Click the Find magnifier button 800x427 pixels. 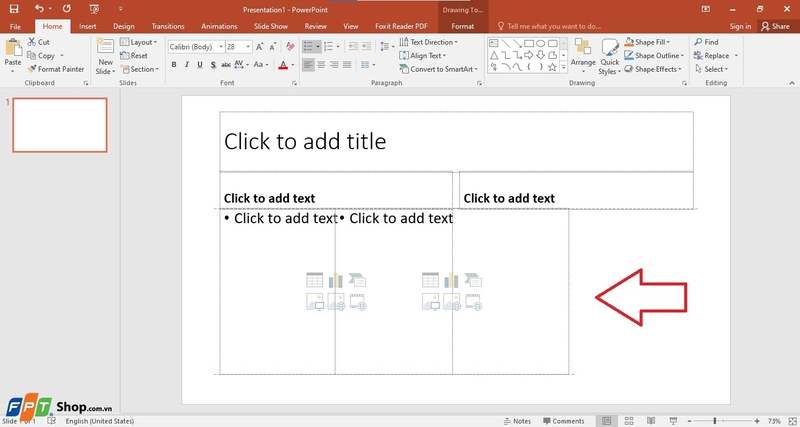click(x=706, y=42)
